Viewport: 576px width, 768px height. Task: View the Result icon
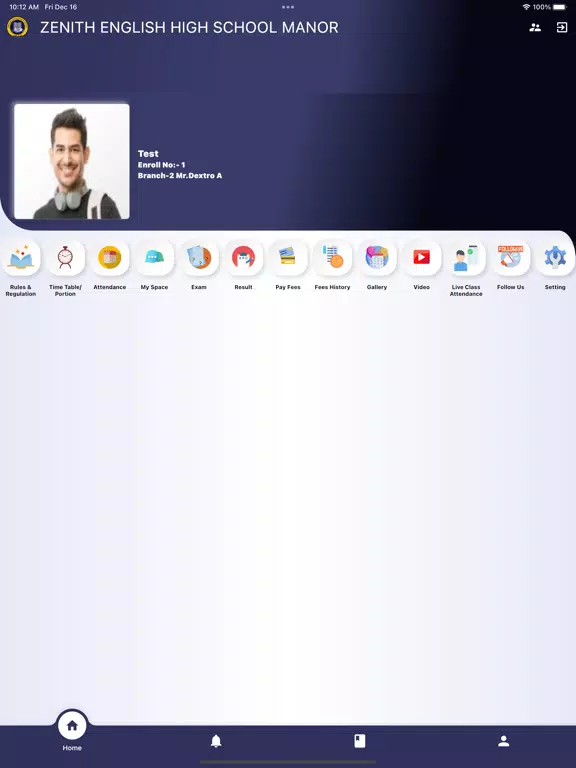coord(243,258)
